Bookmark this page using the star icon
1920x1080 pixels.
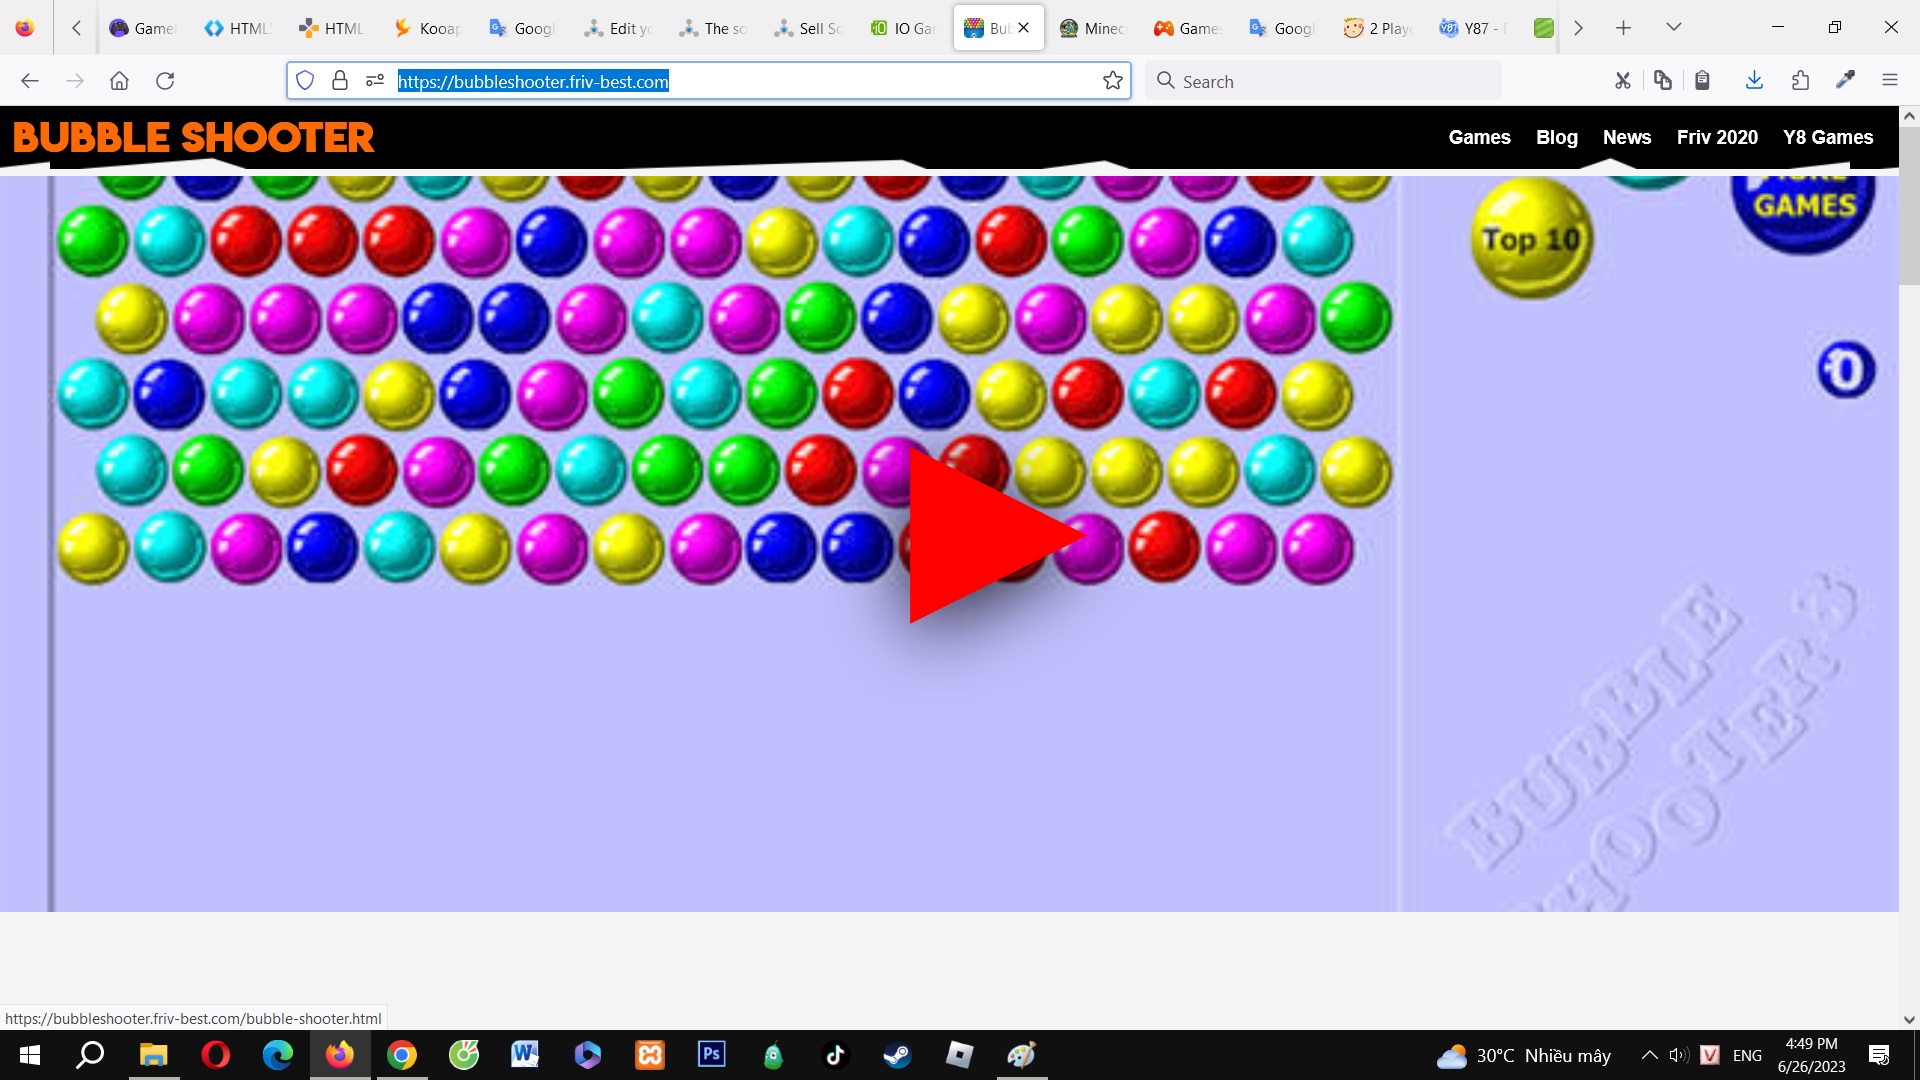click(x=1113, y=80)
